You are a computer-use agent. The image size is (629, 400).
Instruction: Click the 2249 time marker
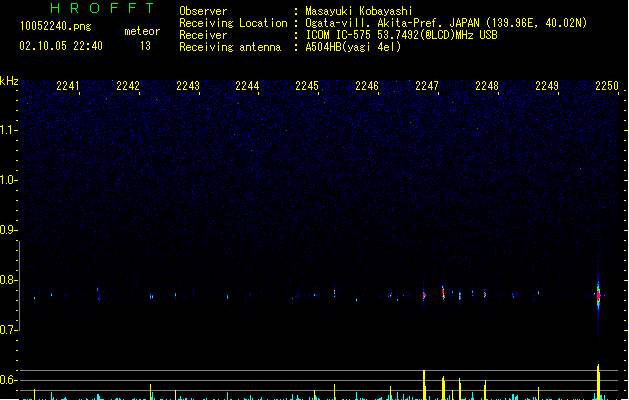(547, 86)
